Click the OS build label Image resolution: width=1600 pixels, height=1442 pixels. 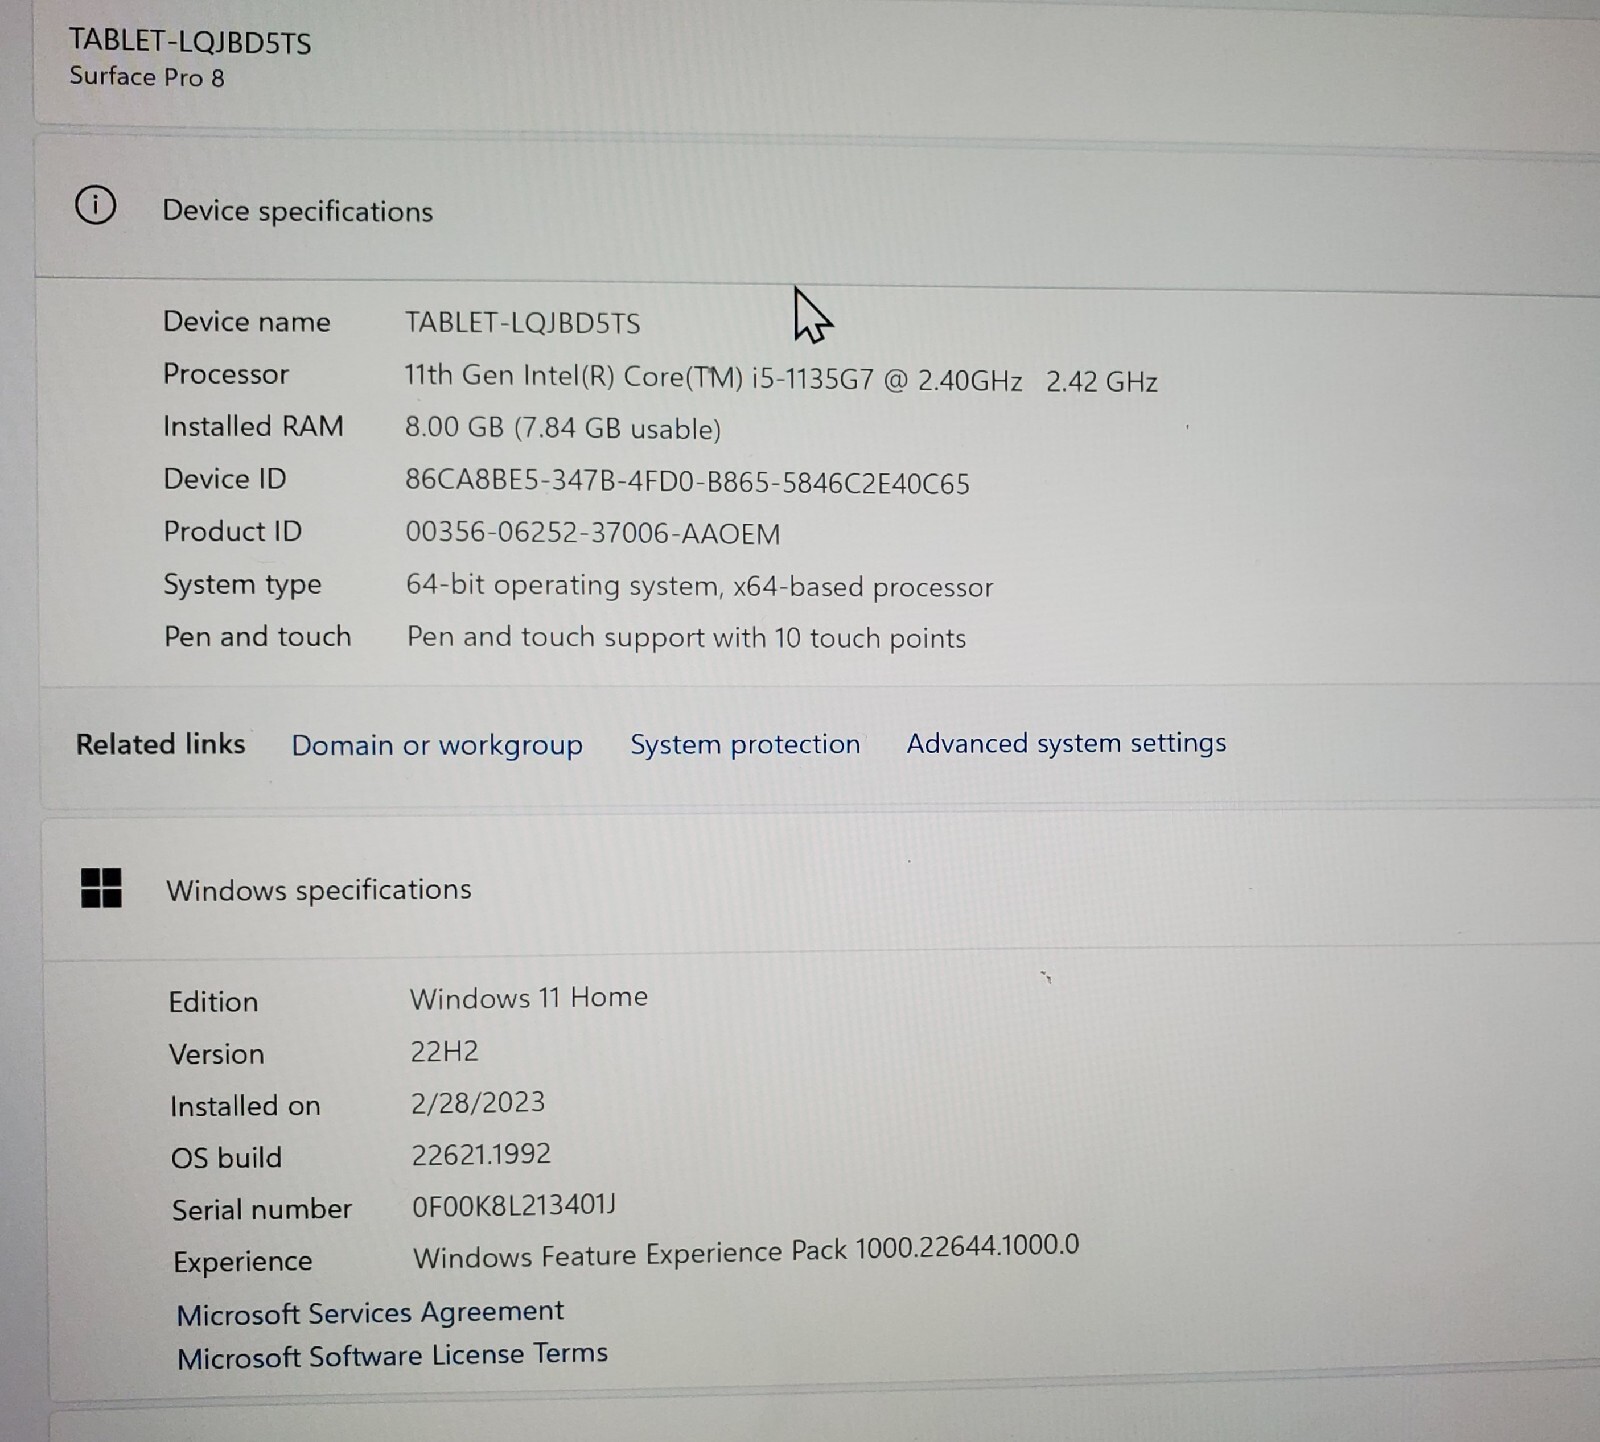click(x=227, y=1157)
